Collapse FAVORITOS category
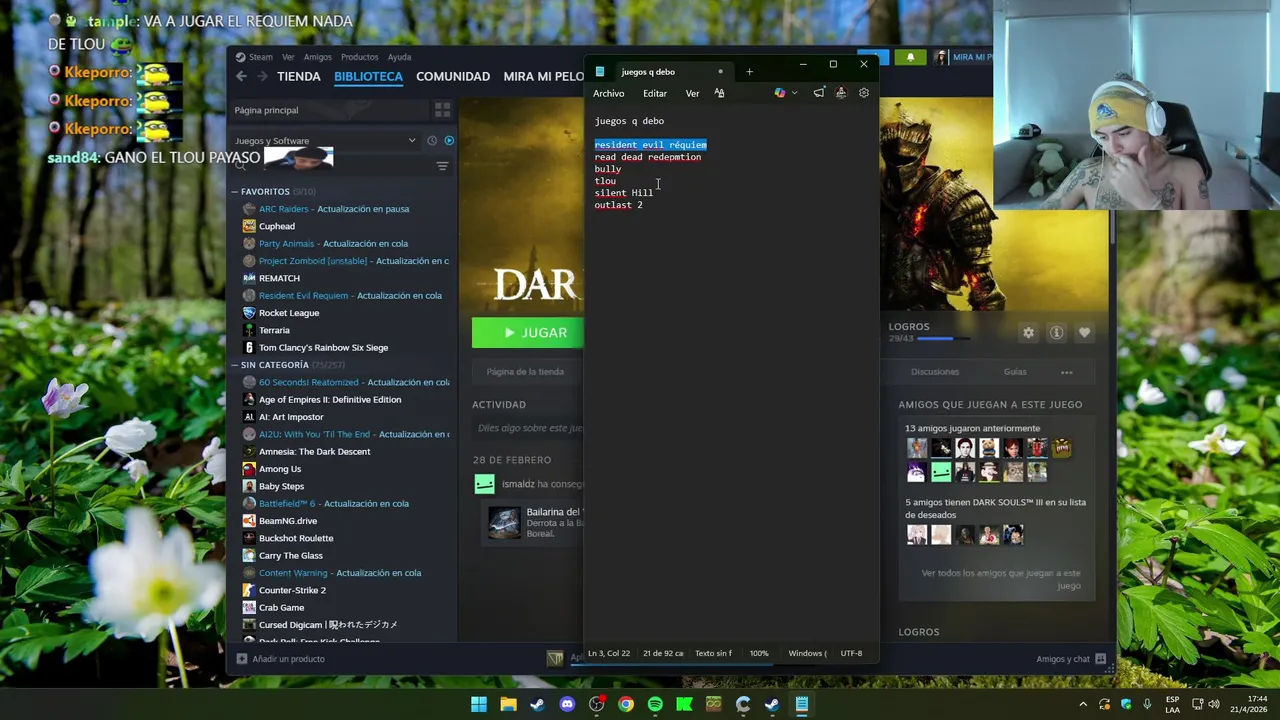The width and height of the screenshot is (1280, 720). [235, 192]
